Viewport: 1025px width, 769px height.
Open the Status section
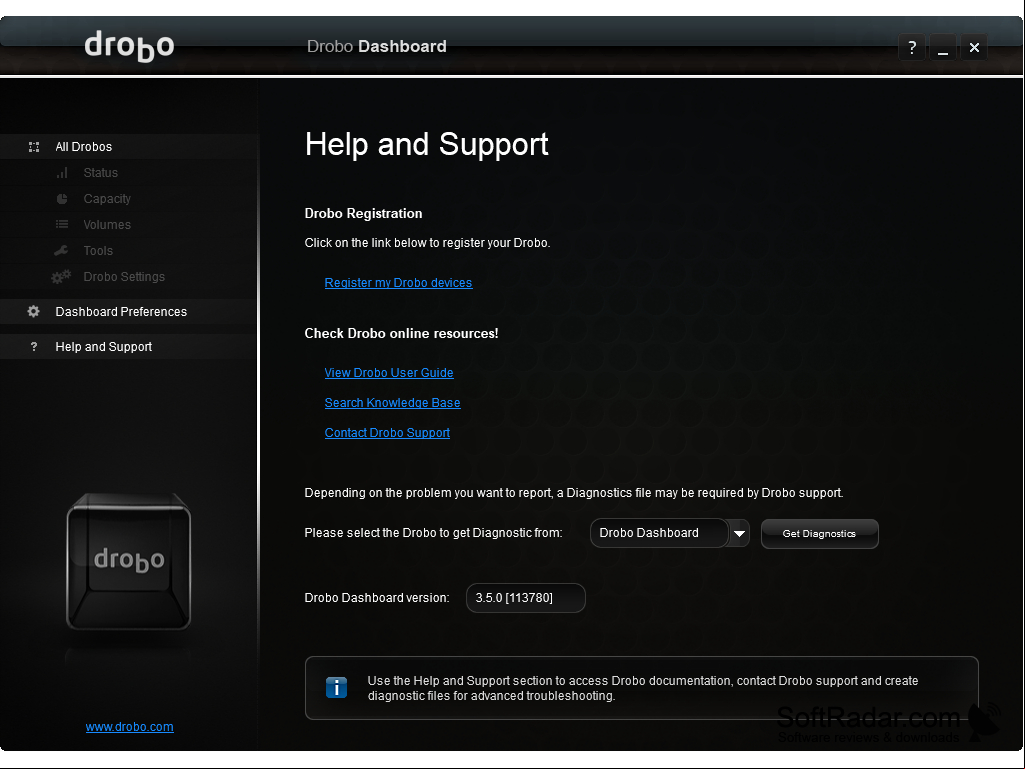click(129, 173)
